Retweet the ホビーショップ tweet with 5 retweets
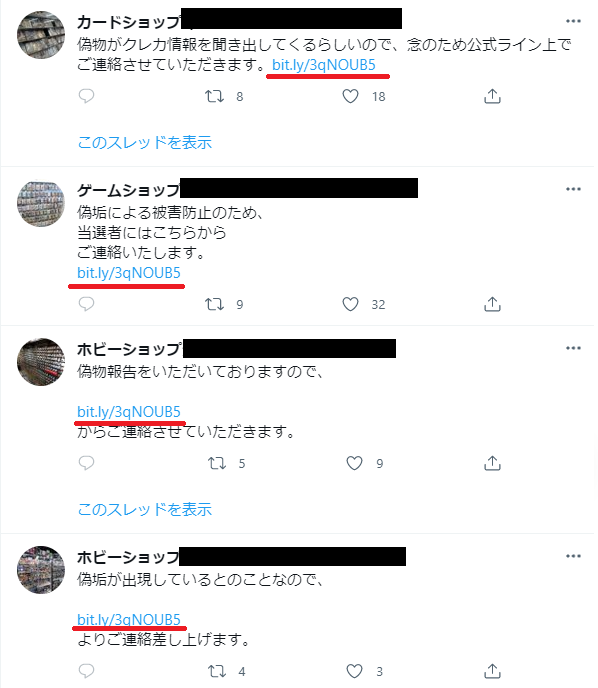The height and width of the screenshot is (688, 598). click(217, 463)
